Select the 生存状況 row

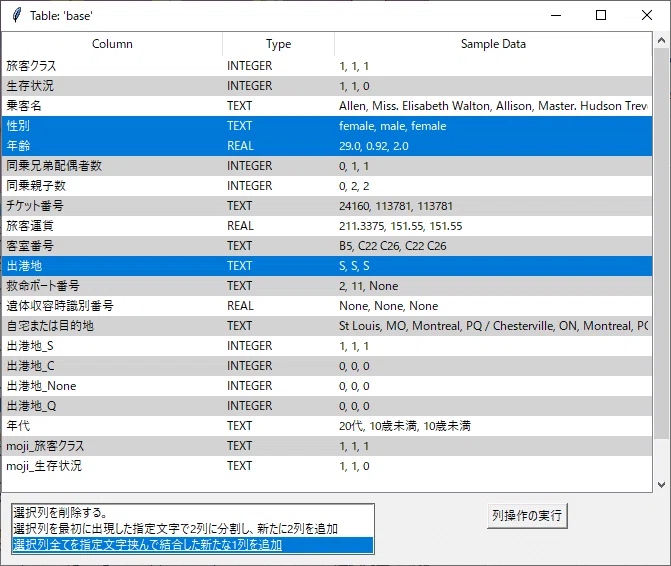coord(327,86)
